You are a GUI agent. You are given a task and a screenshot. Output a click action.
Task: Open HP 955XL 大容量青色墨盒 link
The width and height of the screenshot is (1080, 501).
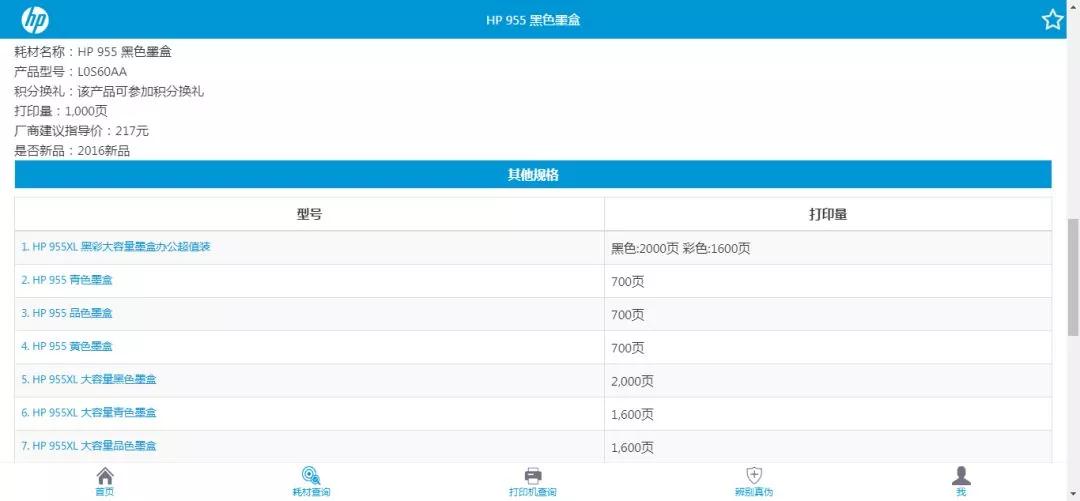click(89, 412)
